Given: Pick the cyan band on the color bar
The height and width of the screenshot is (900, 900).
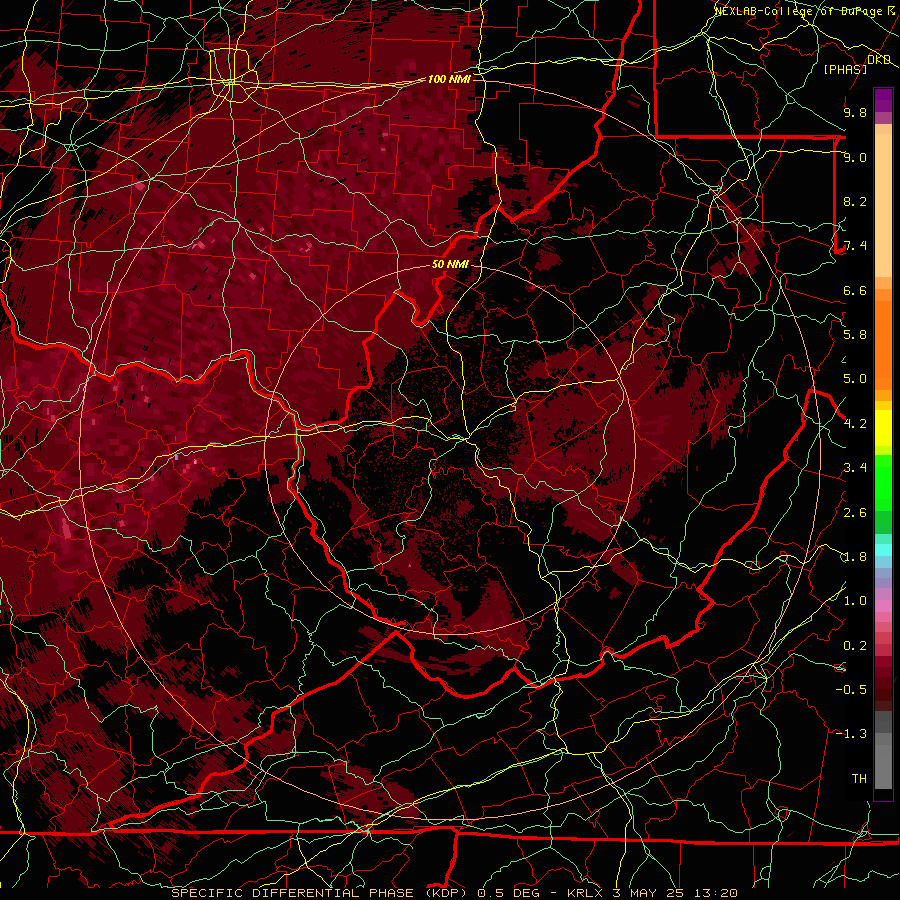Looking at the screenshot, I should pyautogui.click(x=883, y=550).
